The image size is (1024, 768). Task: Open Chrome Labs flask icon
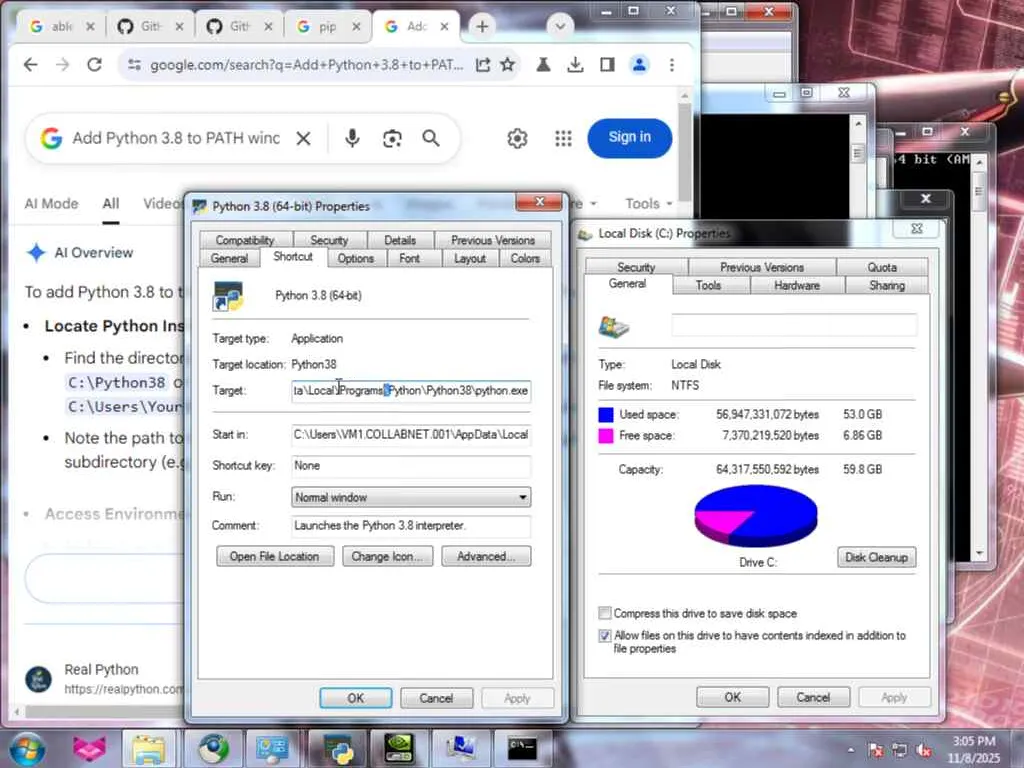(x=543, y=65)
